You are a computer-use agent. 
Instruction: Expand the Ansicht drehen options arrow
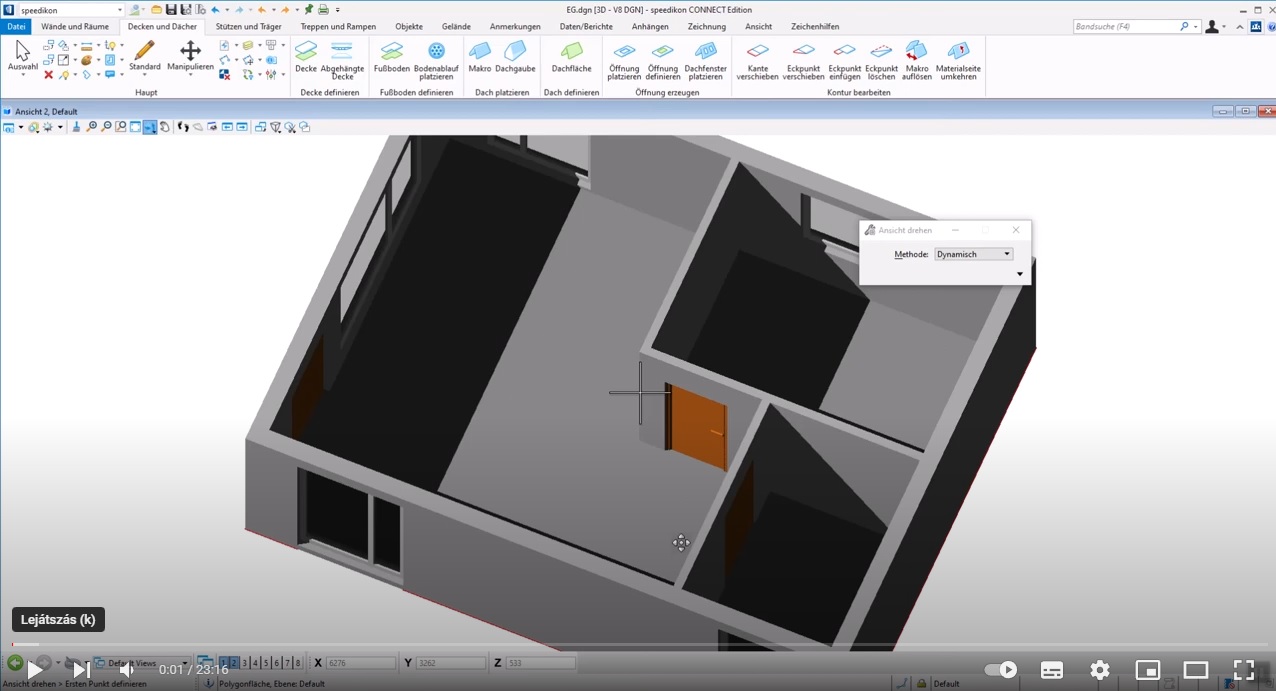point(1019,274)
